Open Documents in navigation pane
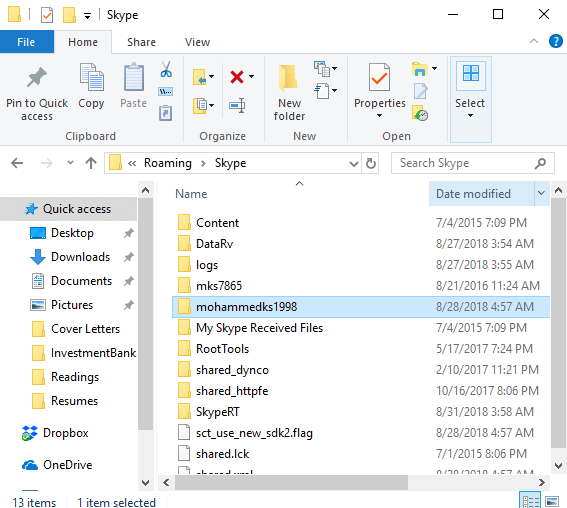 [x=81, y=281]
